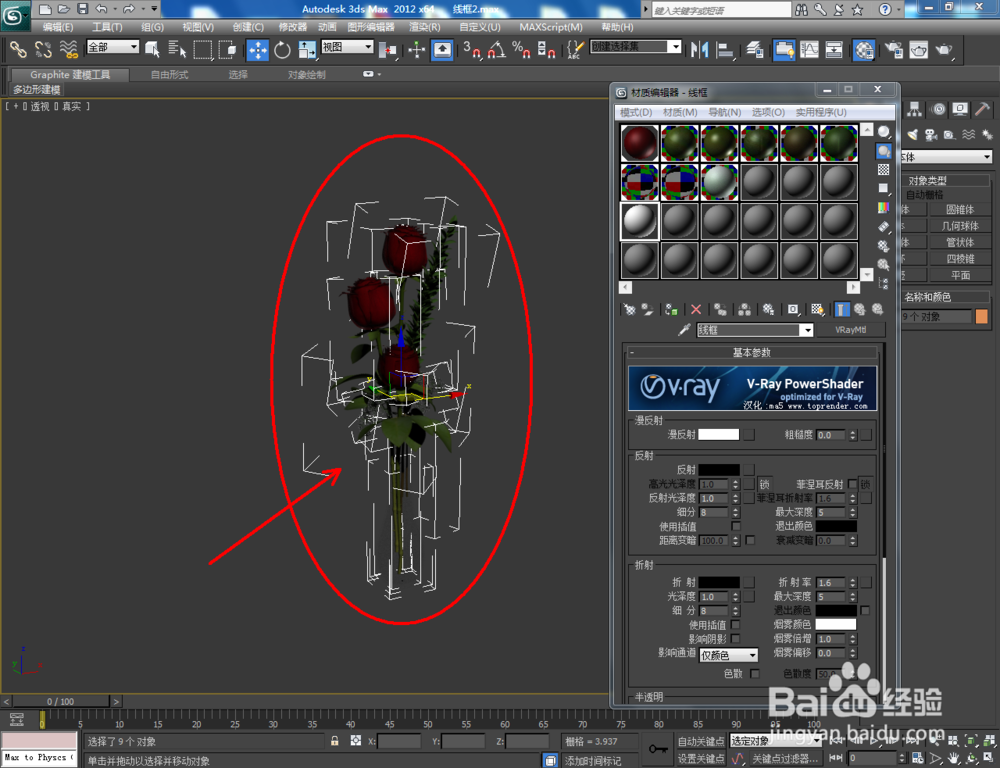Open the Material Editor toolbar icon

click(864, 49)
